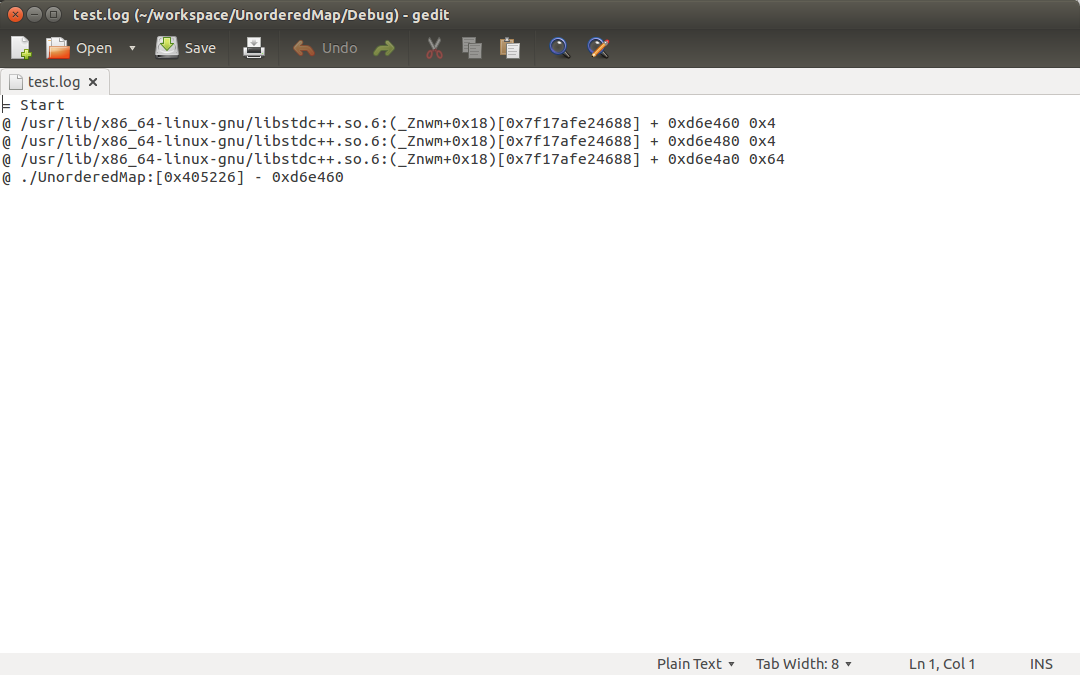The width and height of the screenshot is (1080, 675).
Task: Click the Copy icon
Action: coord(472,48)
